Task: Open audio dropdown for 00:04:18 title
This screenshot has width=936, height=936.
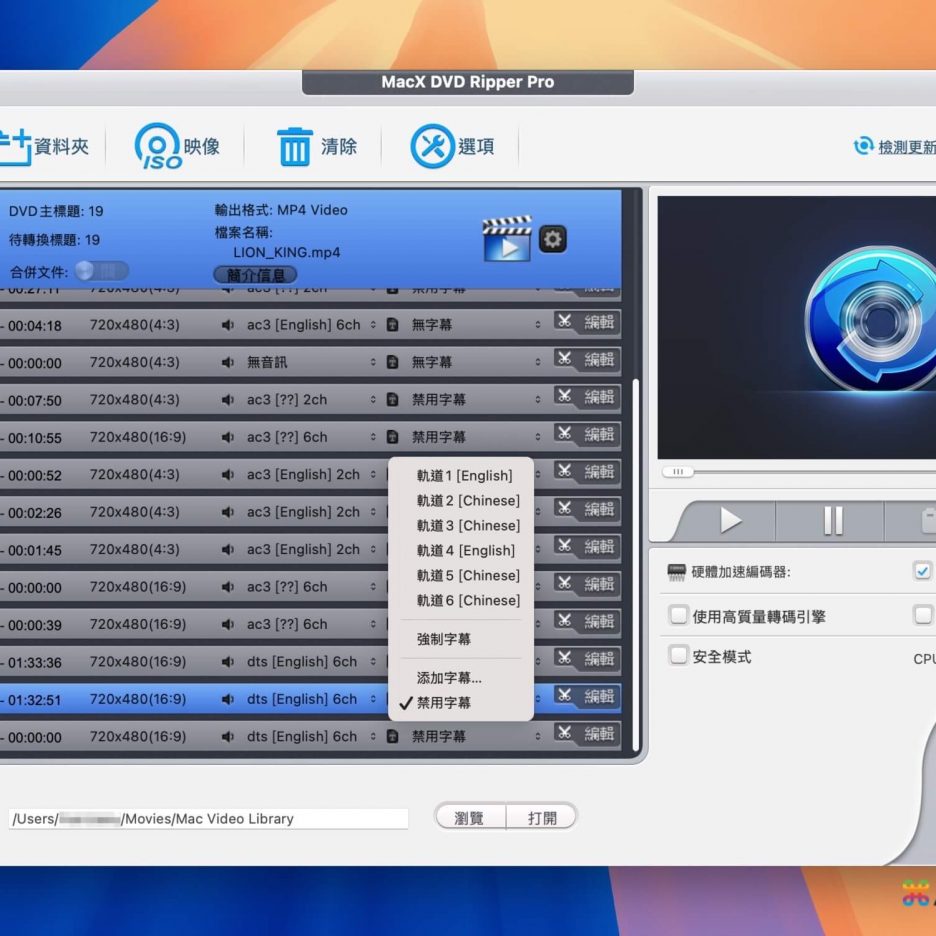Action: (373, 325)
